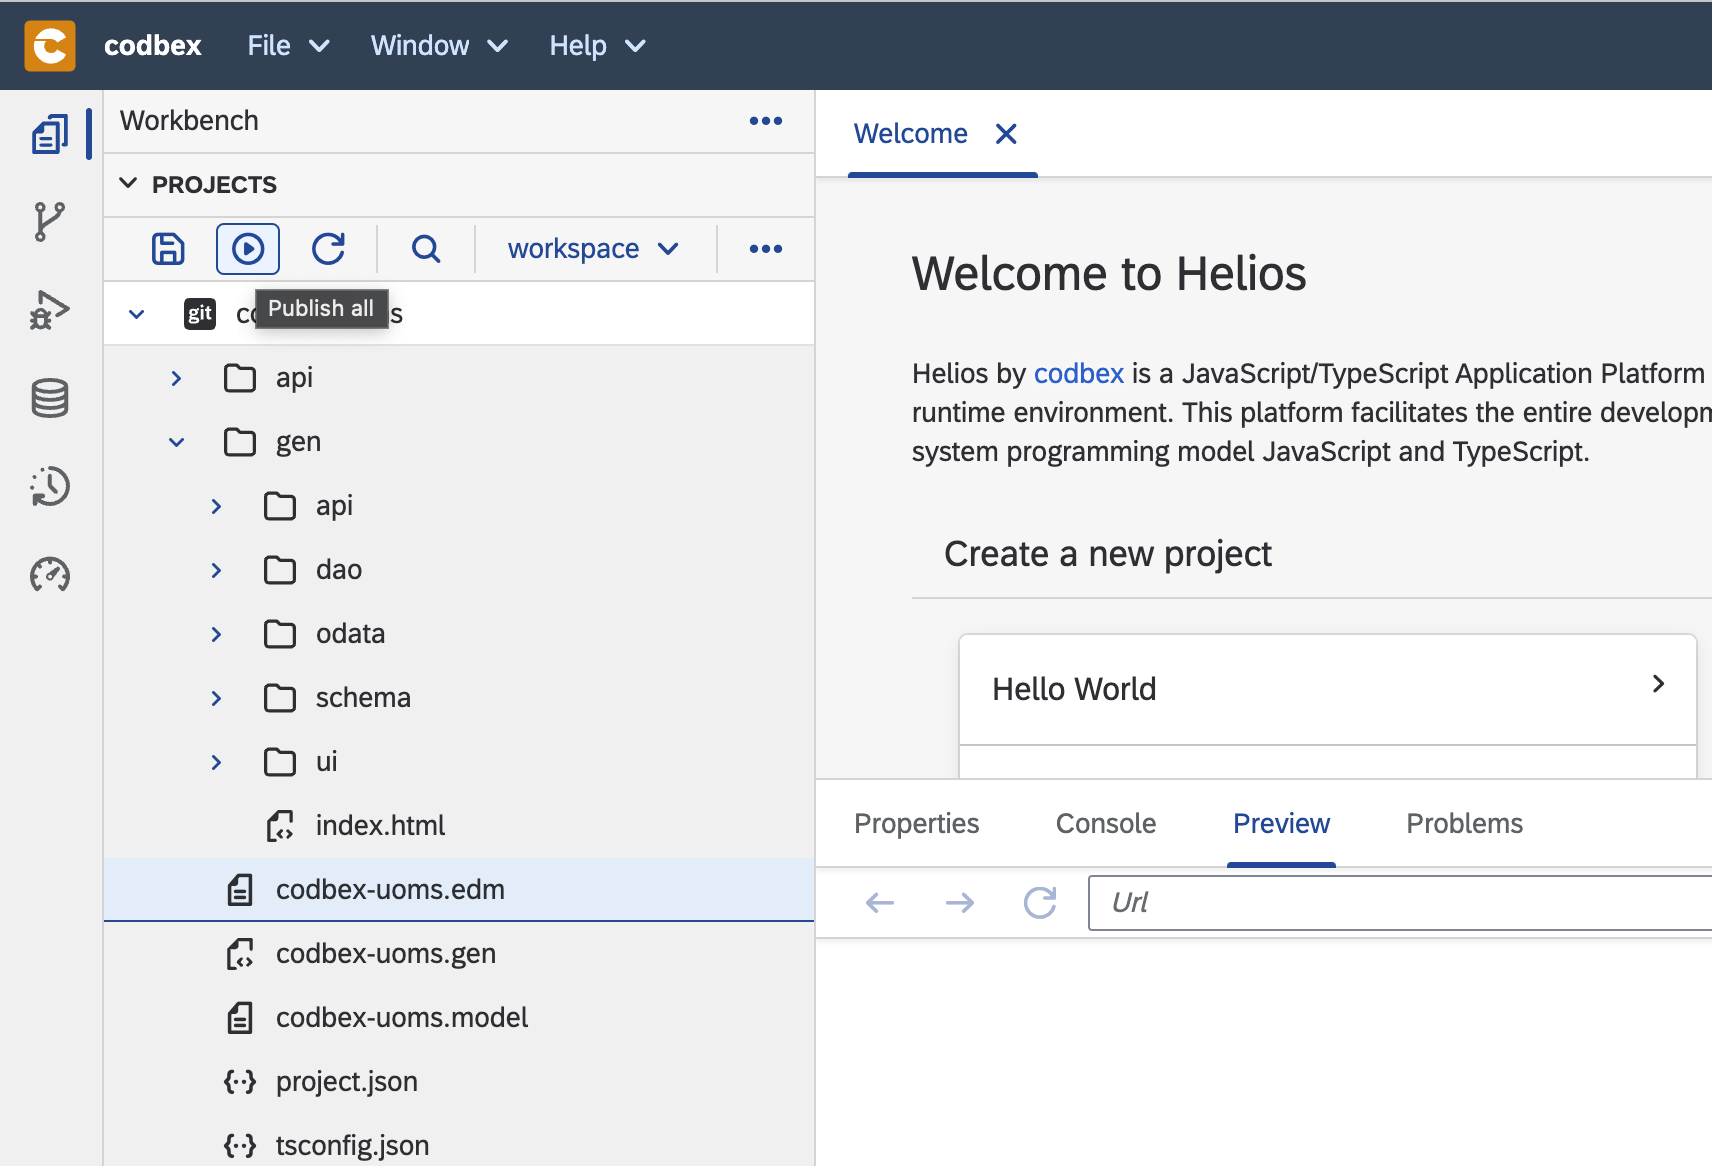Select the ui folder row
This screenshot has height=1166, width=1712.
(459, 762)
